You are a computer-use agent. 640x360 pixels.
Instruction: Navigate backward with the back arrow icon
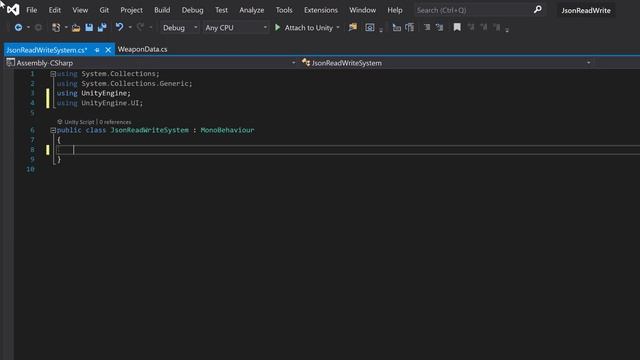18,27
